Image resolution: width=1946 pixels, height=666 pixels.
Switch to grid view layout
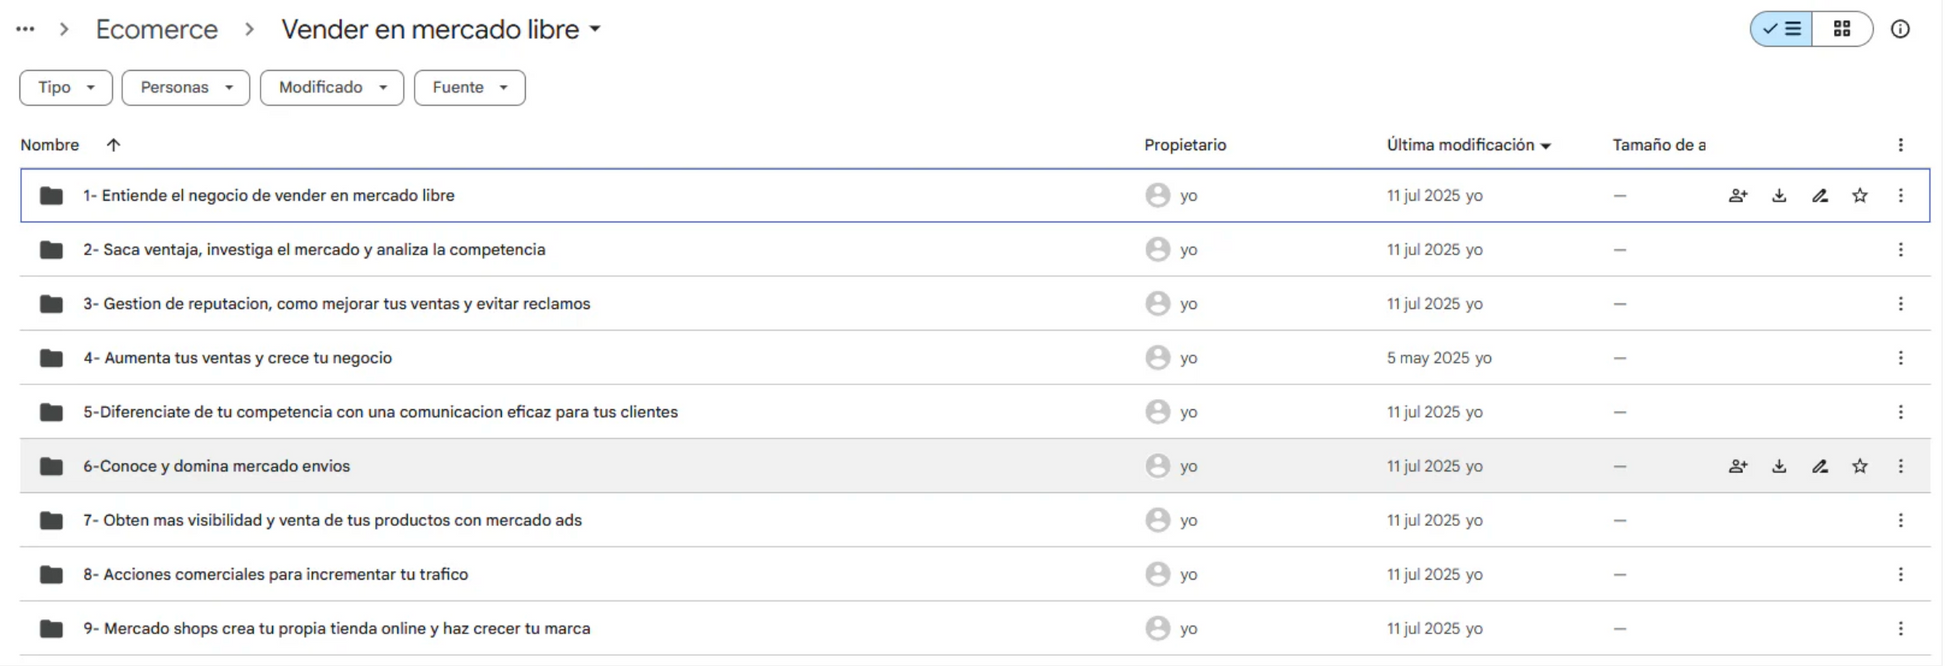tap(1842, 29)
